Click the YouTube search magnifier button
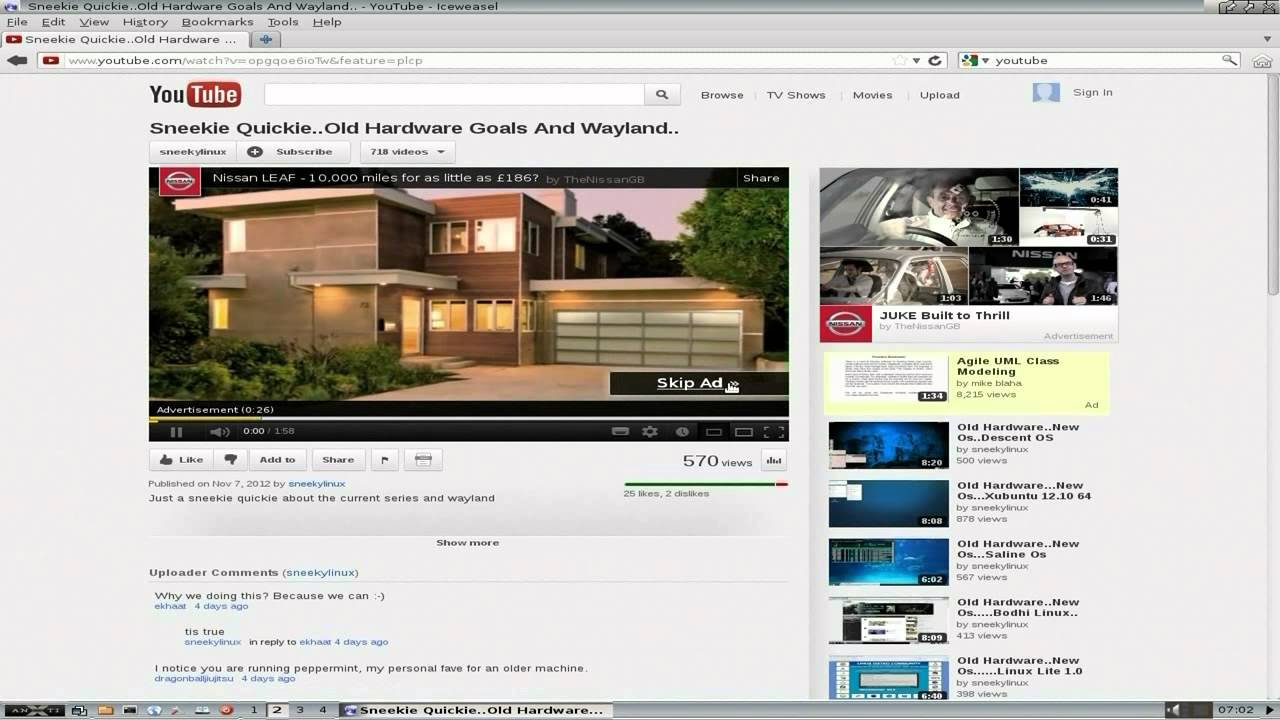 click(662, 95)
